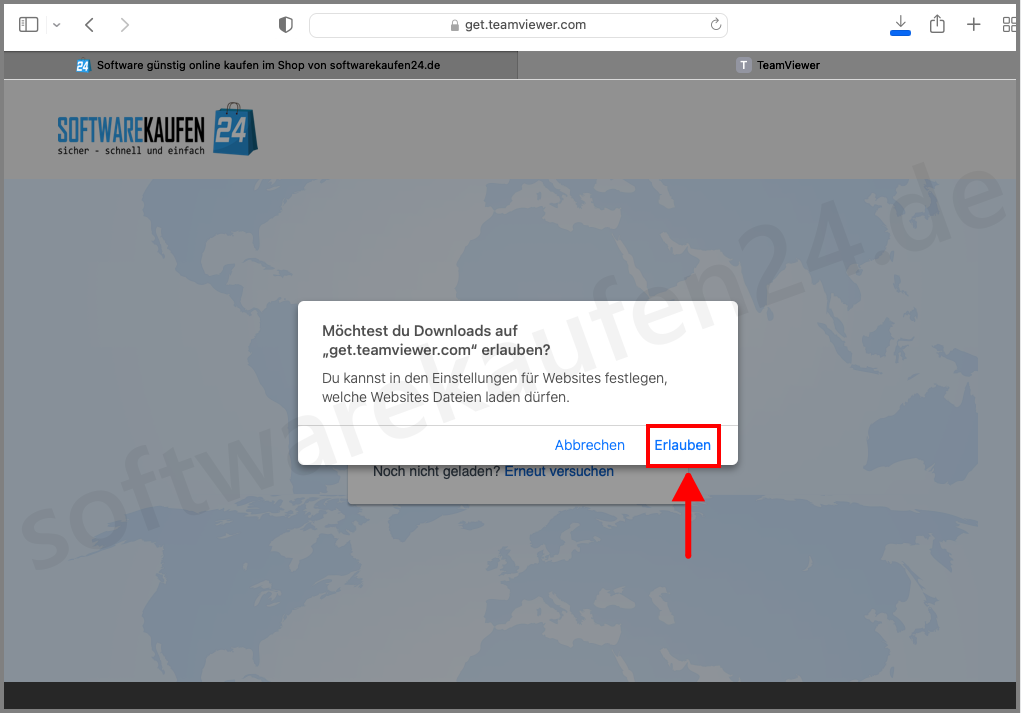Open the sidebar dropdown chevron
This screenshot has height=713, width=1021.
point(57,25)
